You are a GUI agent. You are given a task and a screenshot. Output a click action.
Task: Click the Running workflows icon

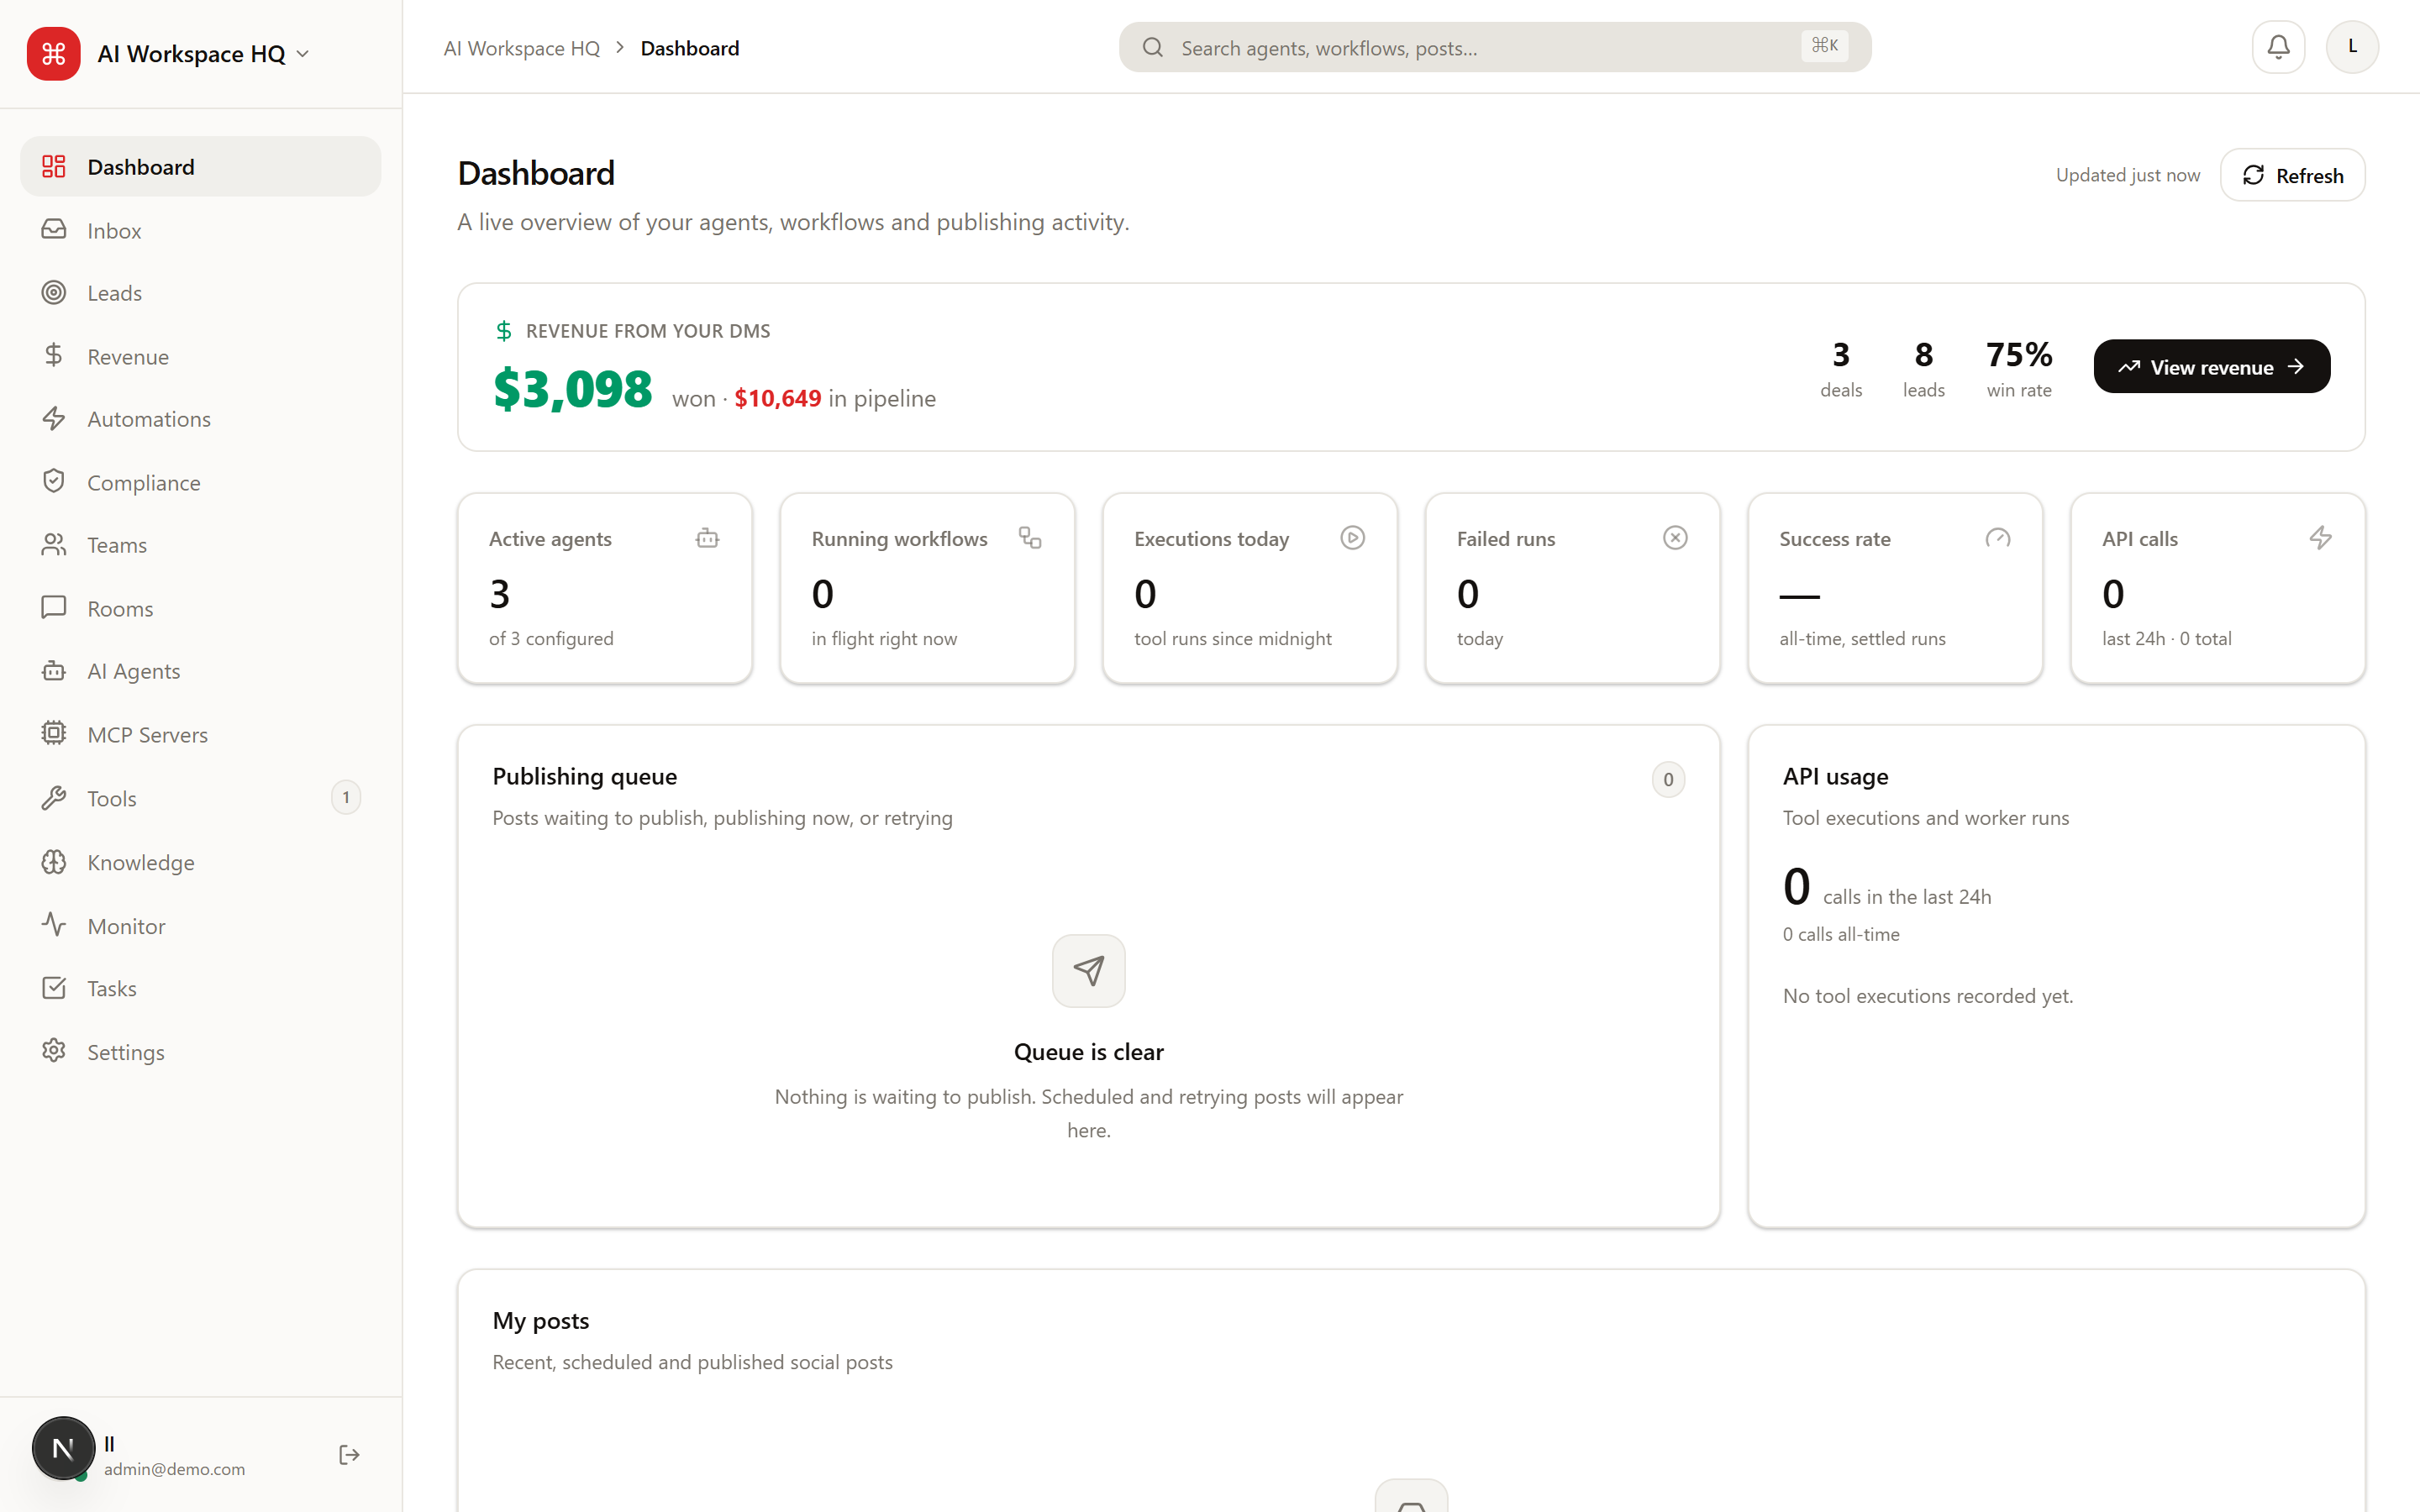1030,538
